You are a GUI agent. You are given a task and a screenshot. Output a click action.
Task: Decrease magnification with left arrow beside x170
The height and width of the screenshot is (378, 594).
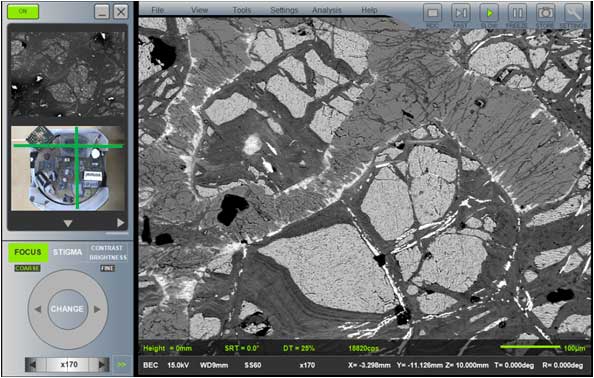[33, 365]
